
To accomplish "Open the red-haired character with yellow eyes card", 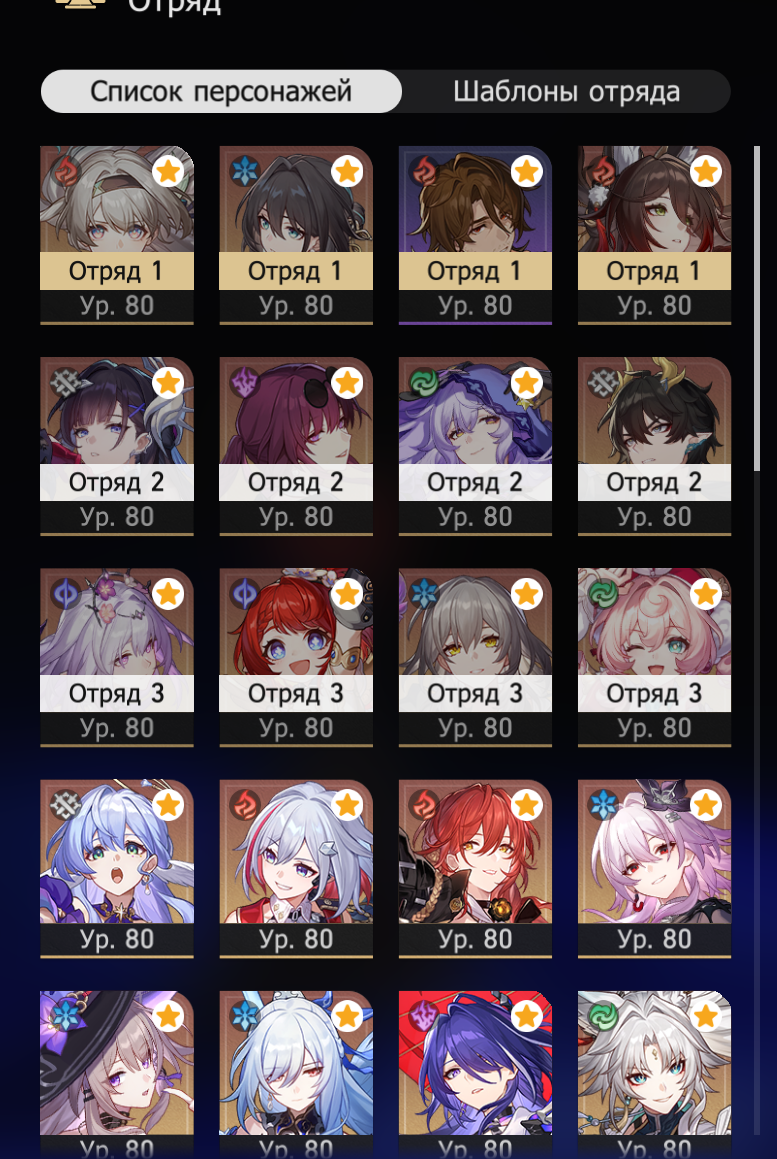I will click(475, 869).
